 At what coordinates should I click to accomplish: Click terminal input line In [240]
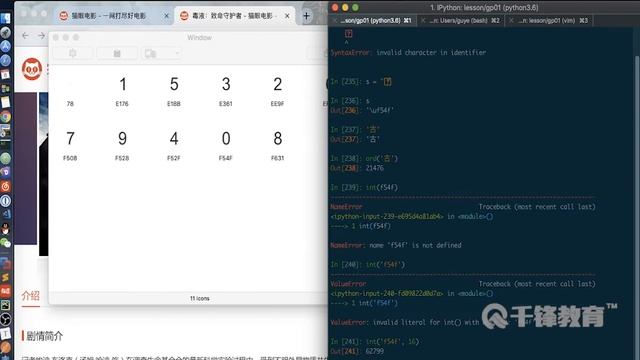tap(367, 264)
